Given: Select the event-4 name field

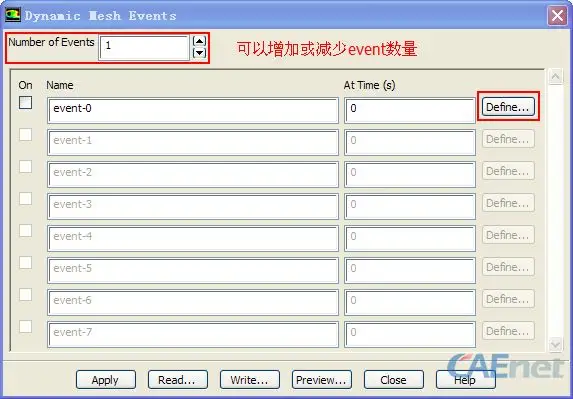Looking at the screenshot, I should pyautogui.click(x=193, y=238).
